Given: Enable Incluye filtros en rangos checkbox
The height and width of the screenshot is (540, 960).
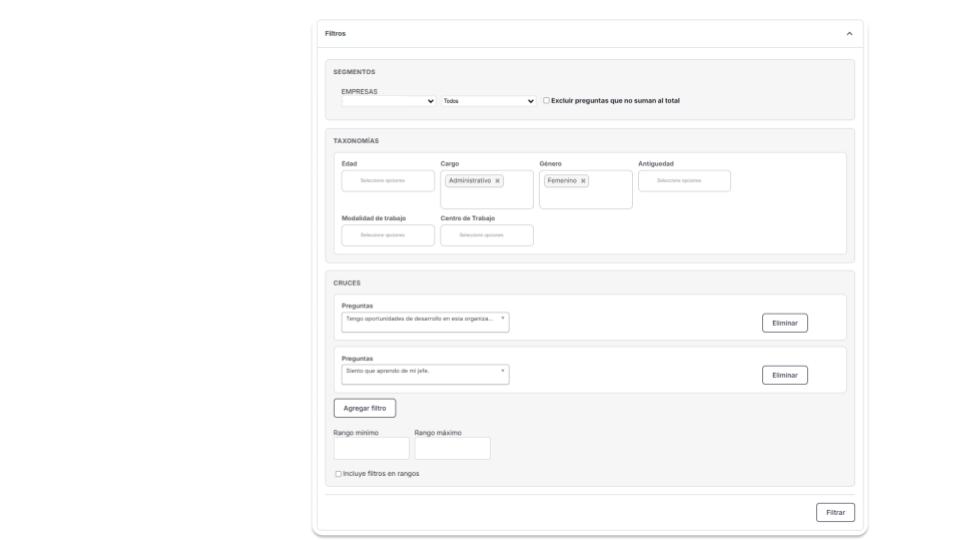Looking at the screenshot, I should click(x=338, y=474).
